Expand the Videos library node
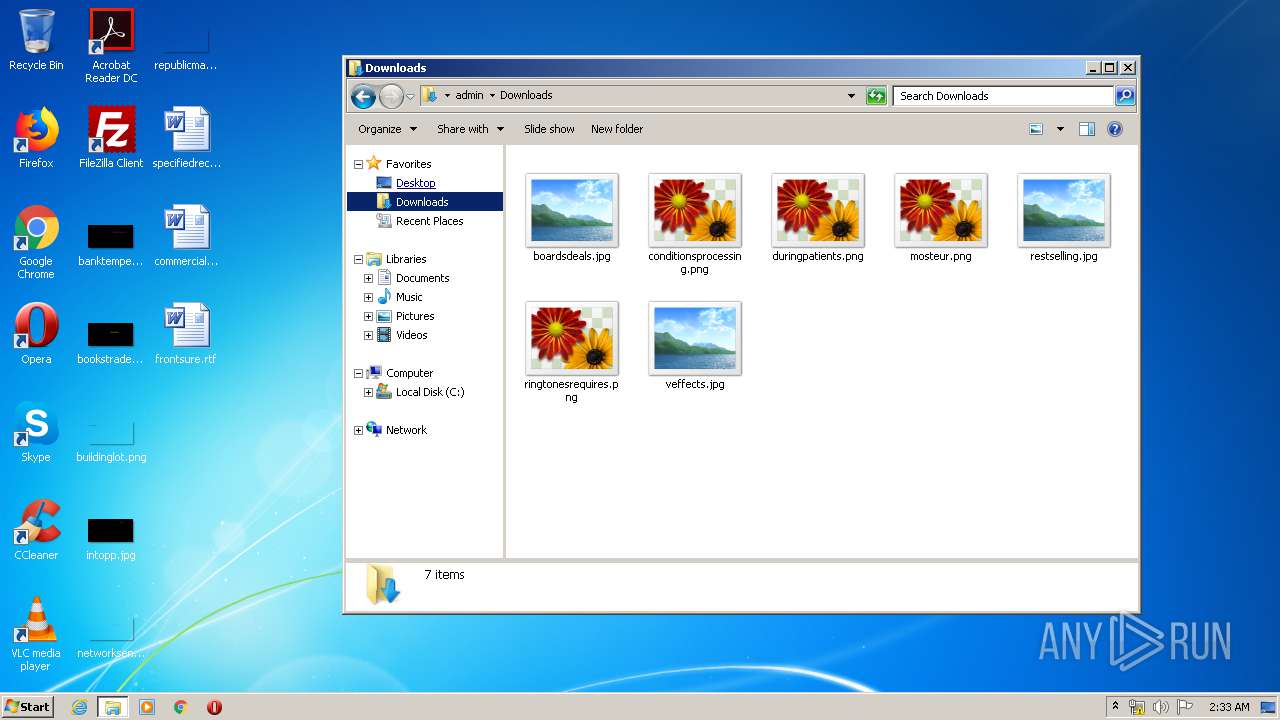This screenshot has width=1280, height=720. (x=368, y=335)
